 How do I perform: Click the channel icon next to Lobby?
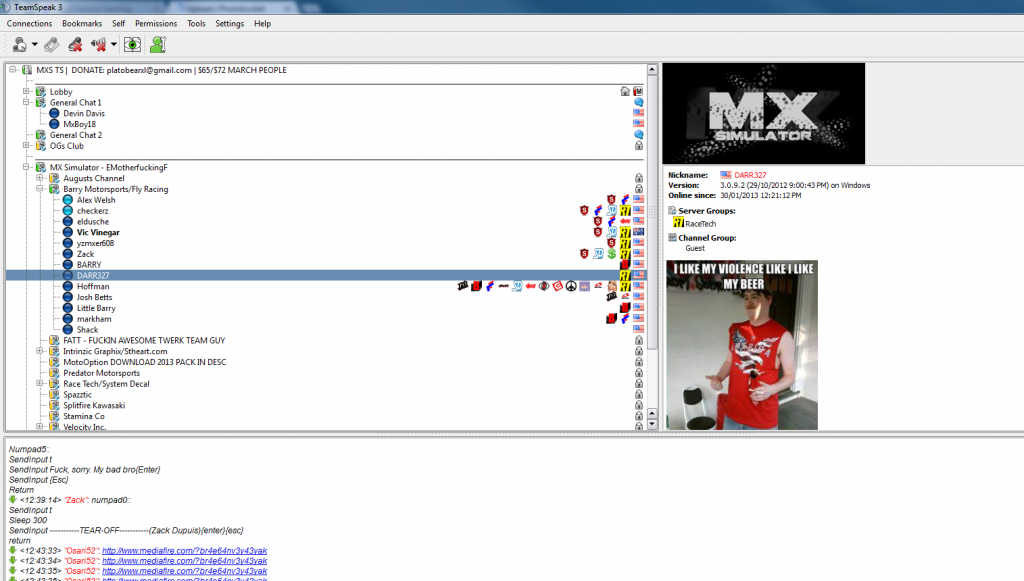tap(40, 91)
